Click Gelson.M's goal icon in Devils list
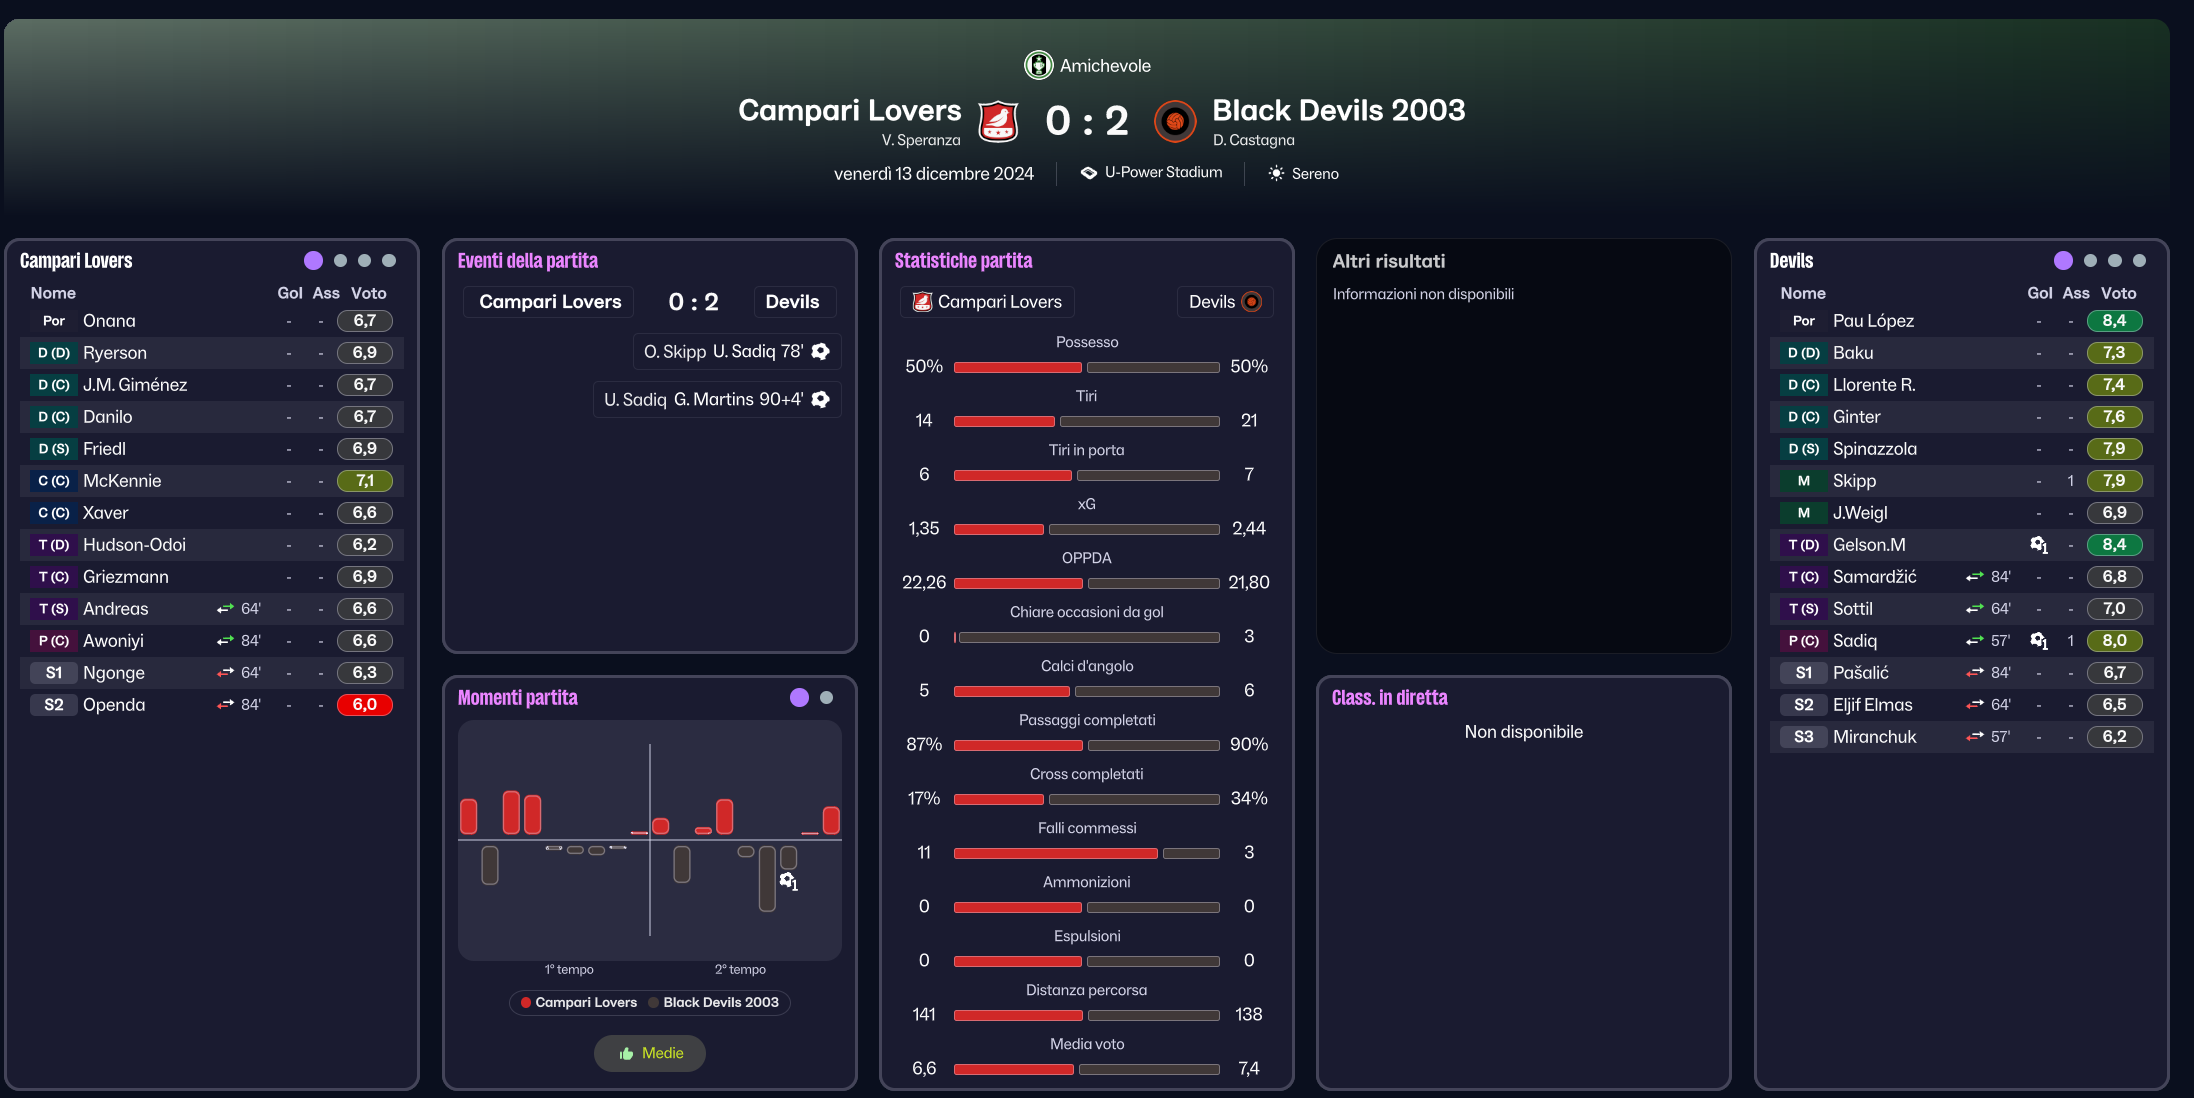 point(2039,545)
